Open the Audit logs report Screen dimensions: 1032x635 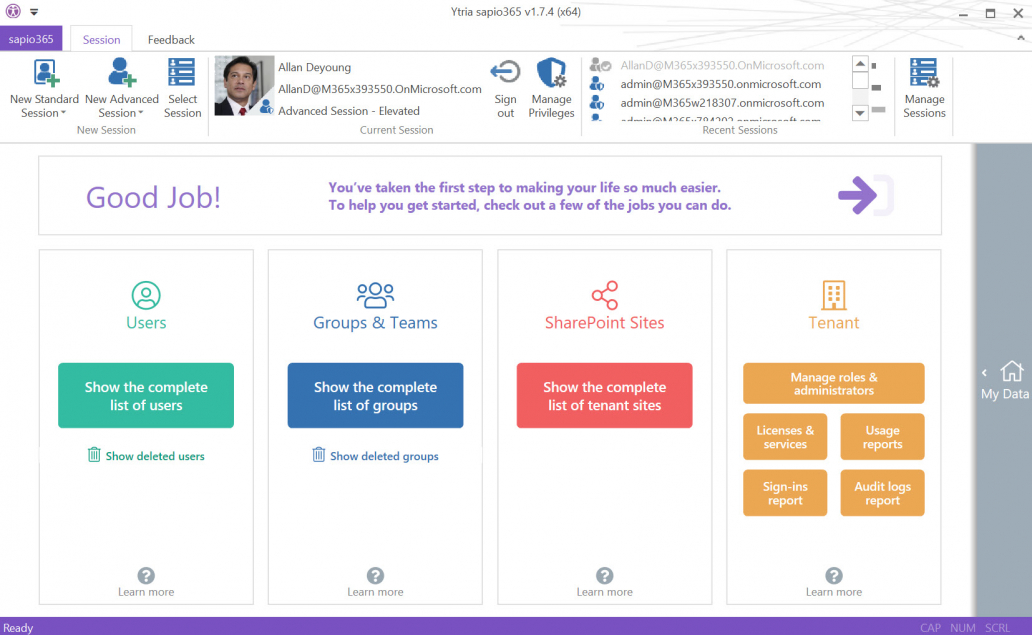[x=883, y=493]
